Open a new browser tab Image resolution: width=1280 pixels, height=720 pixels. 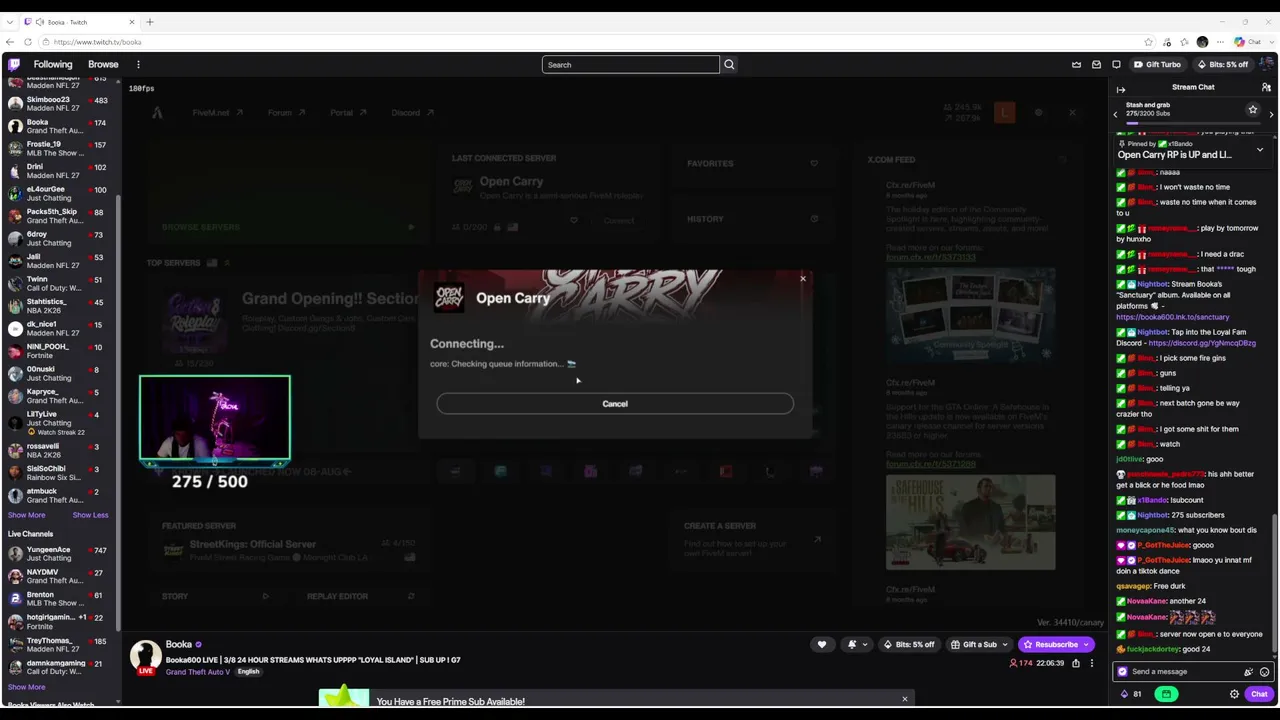point(150,22)
